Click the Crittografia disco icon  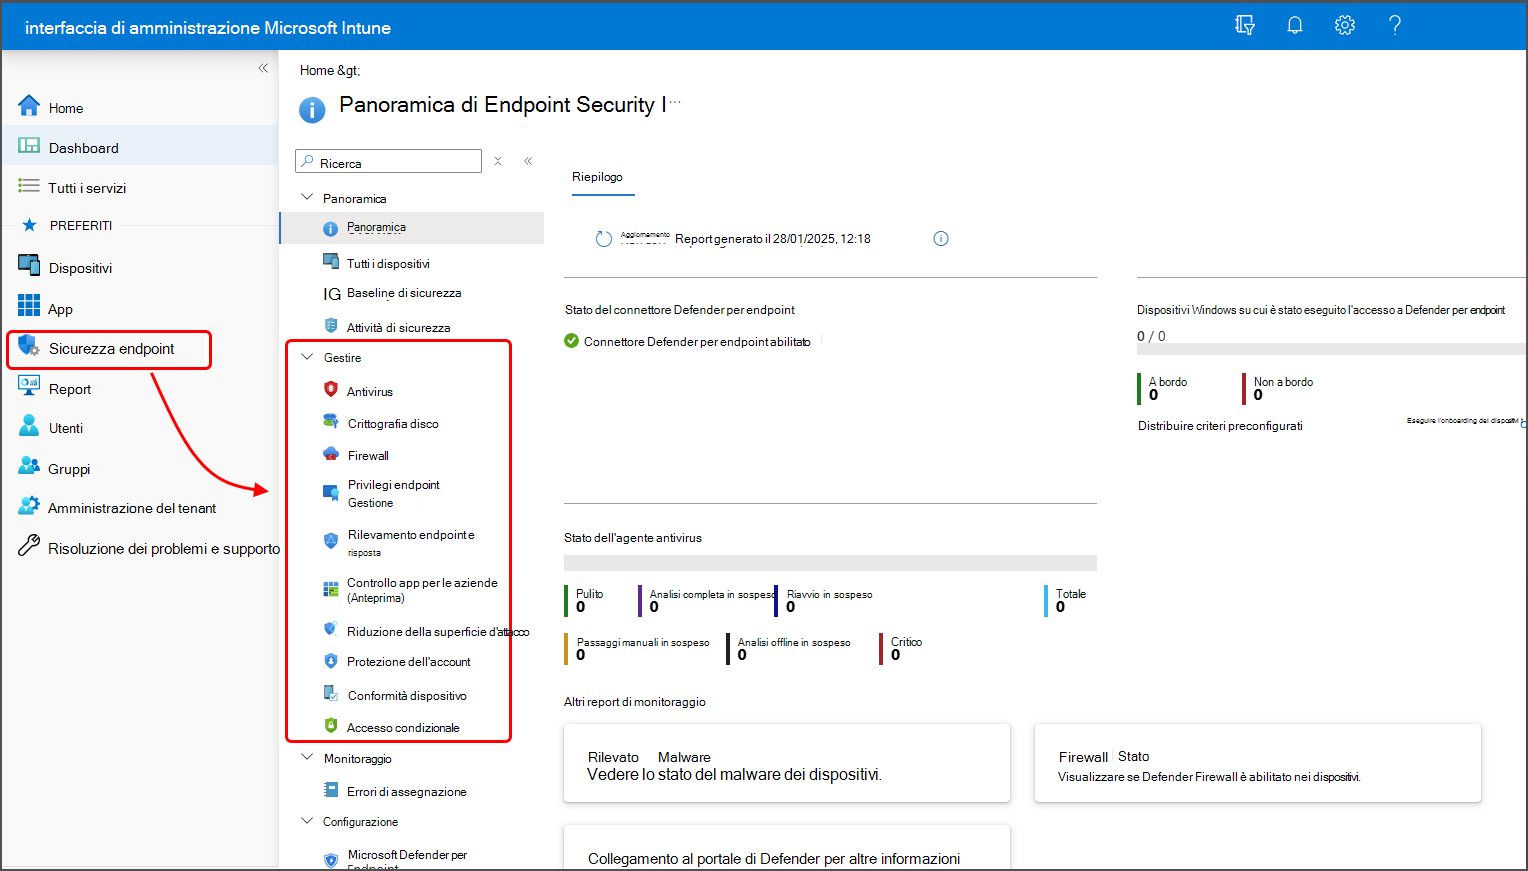tap(331, 421)
